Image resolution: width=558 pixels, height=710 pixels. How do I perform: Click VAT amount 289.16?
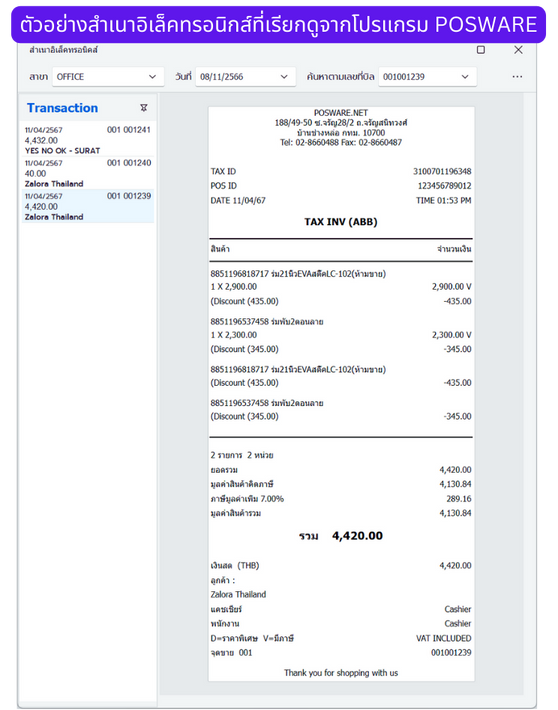coord(458,499)
